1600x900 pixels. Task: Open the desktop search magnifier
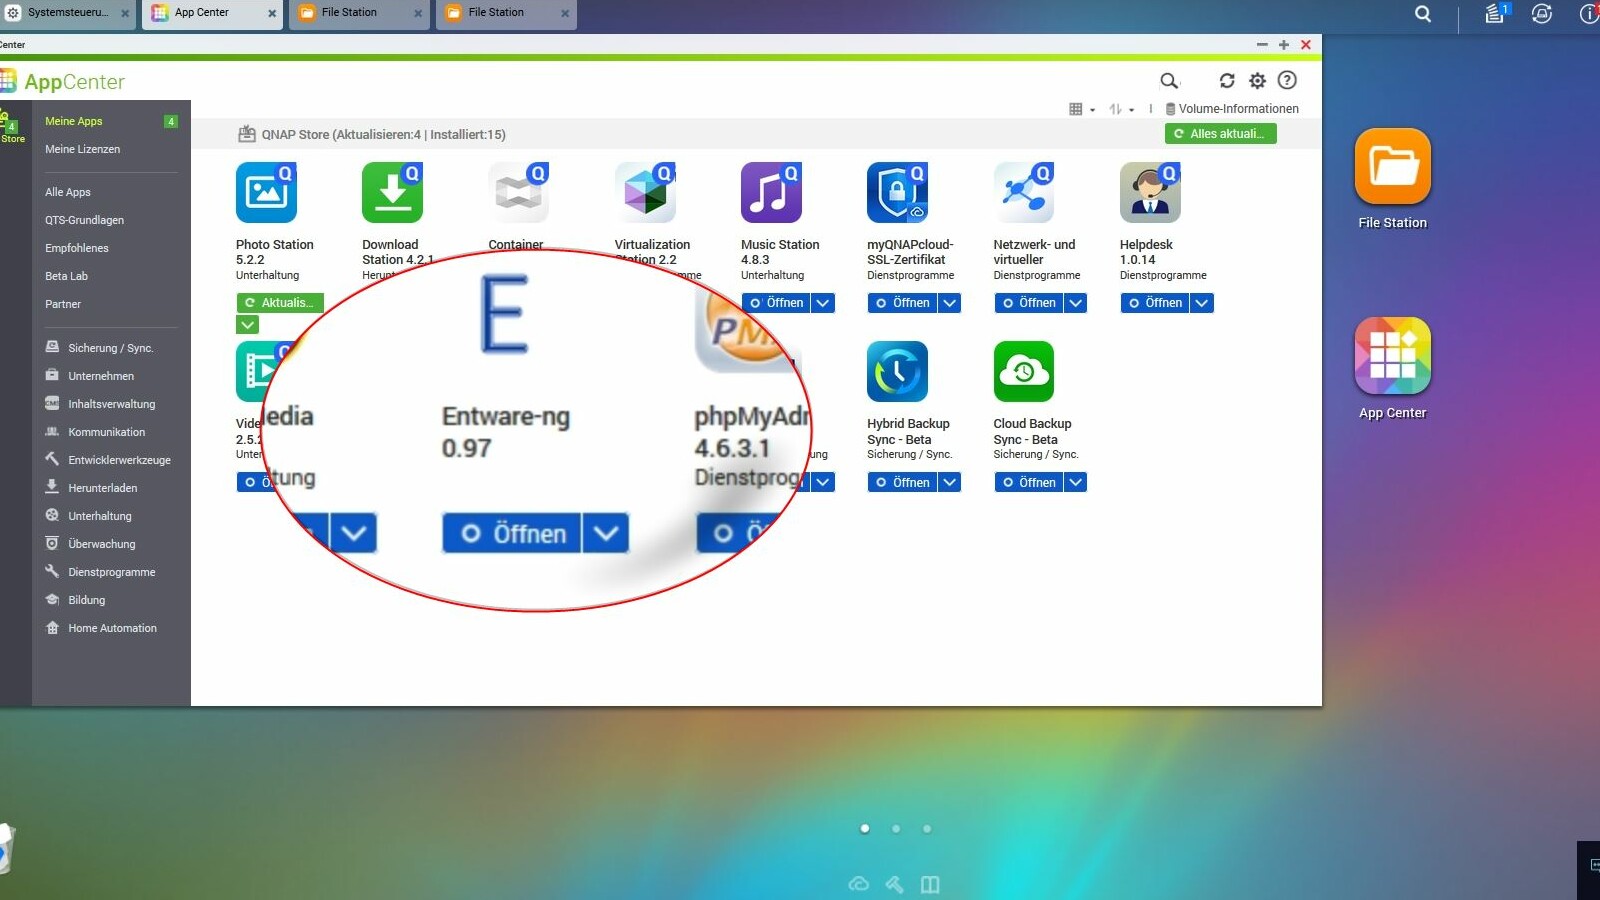click(1423, 14)
